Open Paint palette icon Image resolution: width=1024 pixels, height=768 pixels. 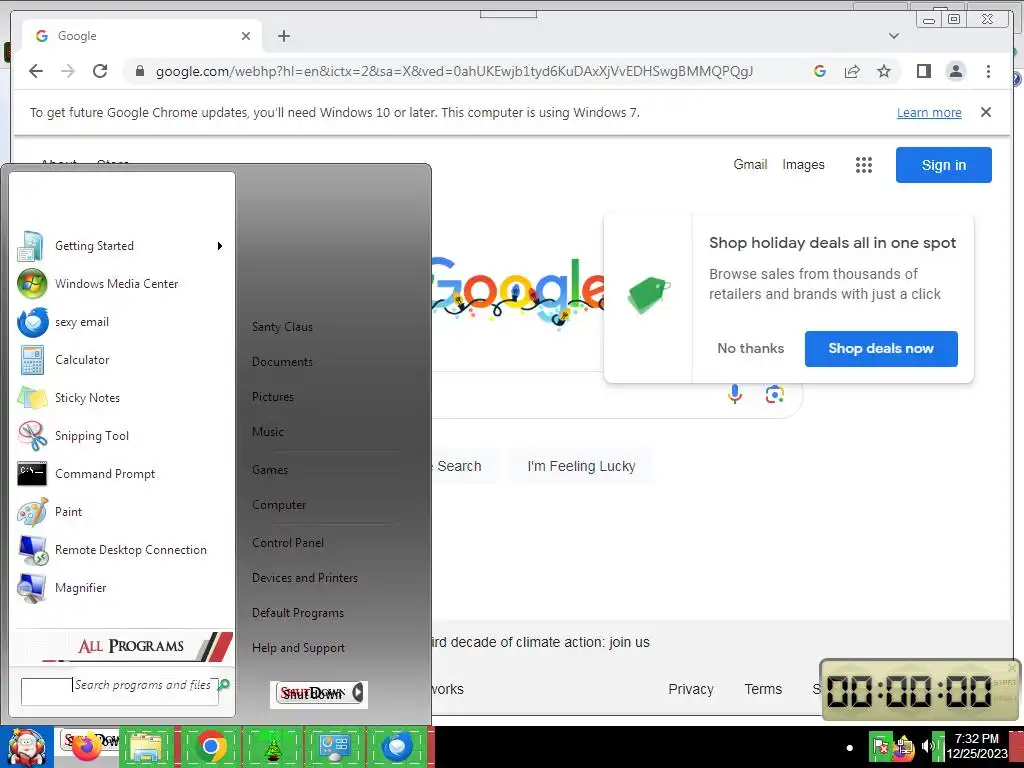tap(32, 511)
